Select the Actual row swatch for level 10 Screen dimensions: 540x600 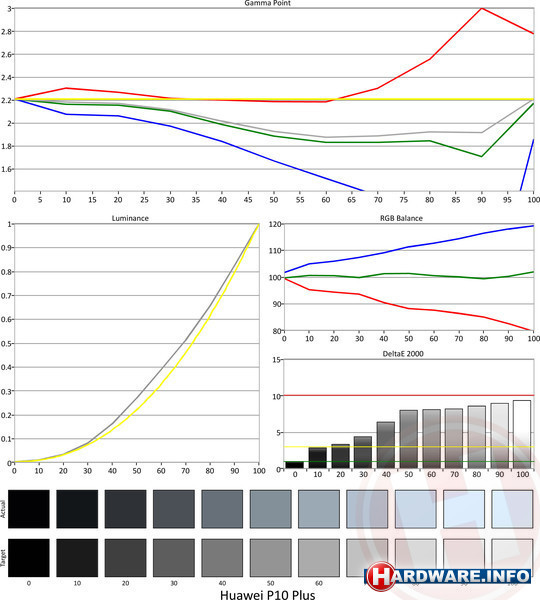click(77, 509)
